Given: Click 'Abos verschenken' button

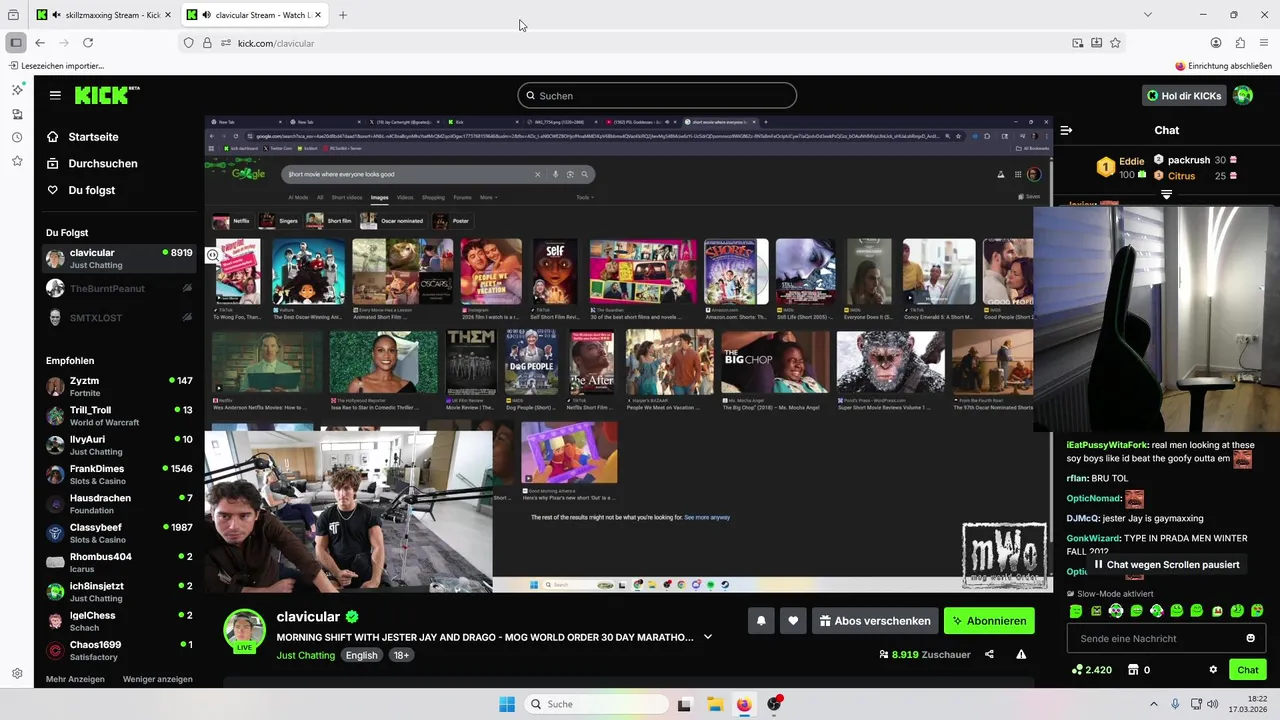Looking at the screenshot, I should (x=875, y=621).
